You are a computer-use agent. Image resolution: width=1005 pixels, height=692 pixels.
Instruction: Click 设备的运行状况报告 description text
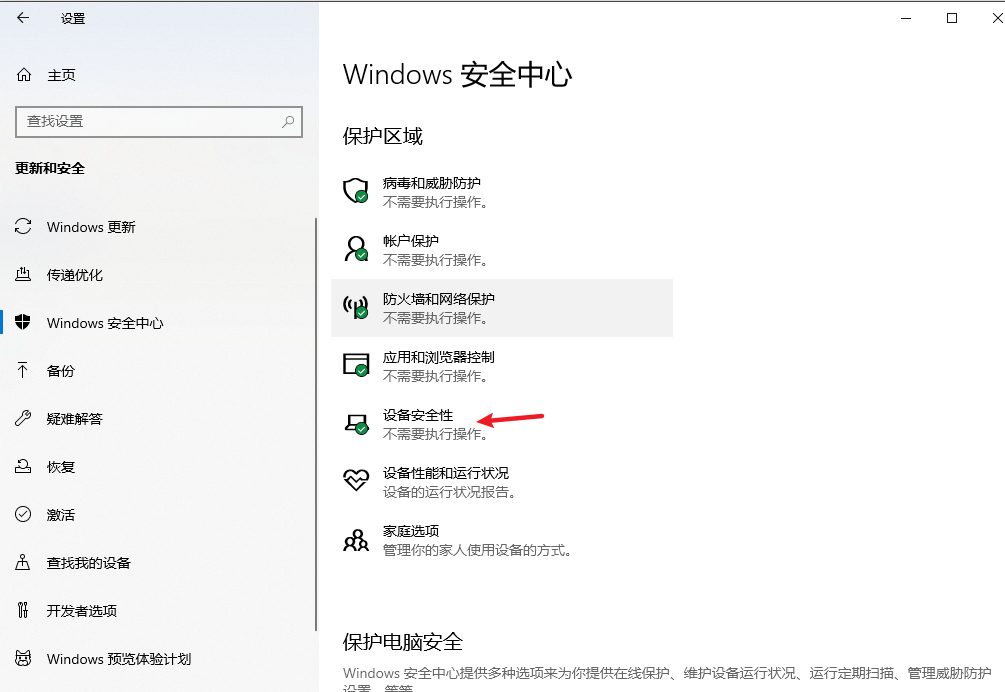[x=449, y=492]
